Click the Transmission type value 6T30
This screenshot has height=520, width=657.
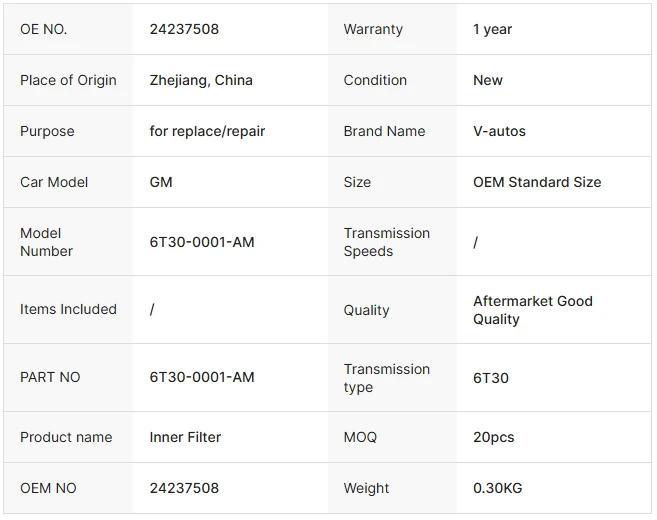(x=491, y=378)
